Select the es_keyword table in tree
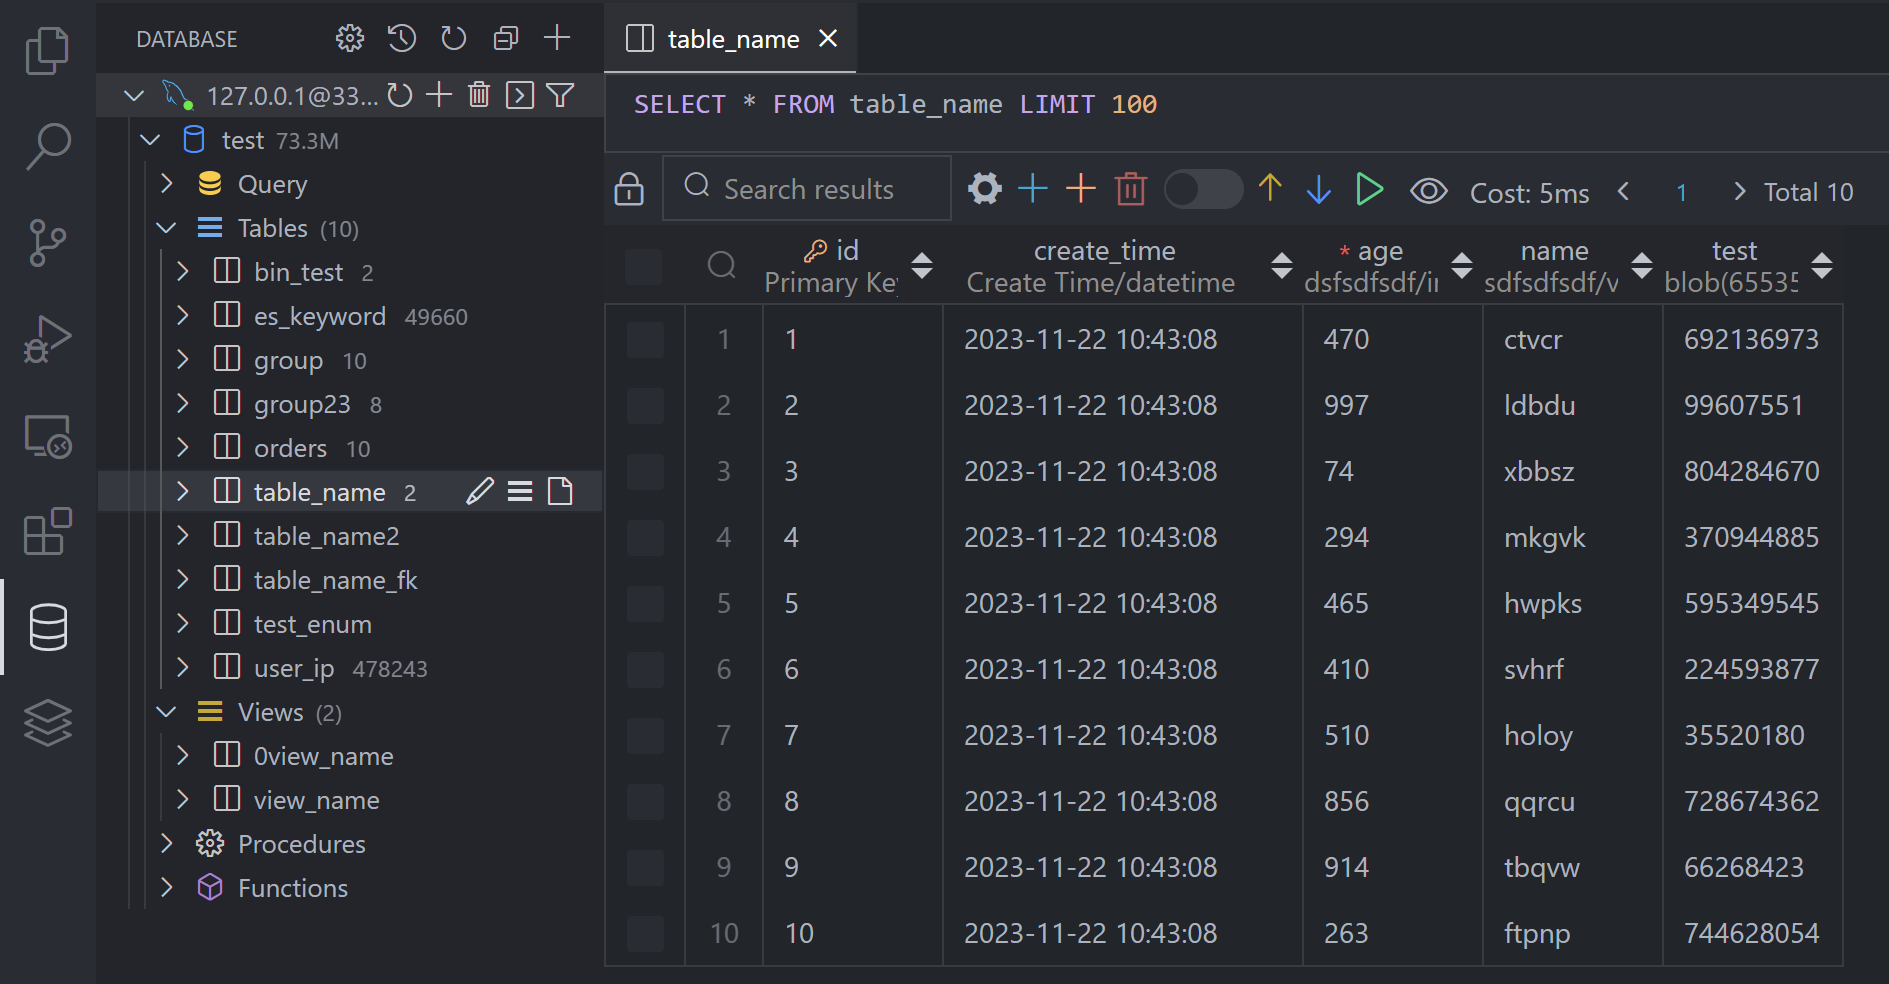Screen dimensions: 1889x984 point(319,317)
